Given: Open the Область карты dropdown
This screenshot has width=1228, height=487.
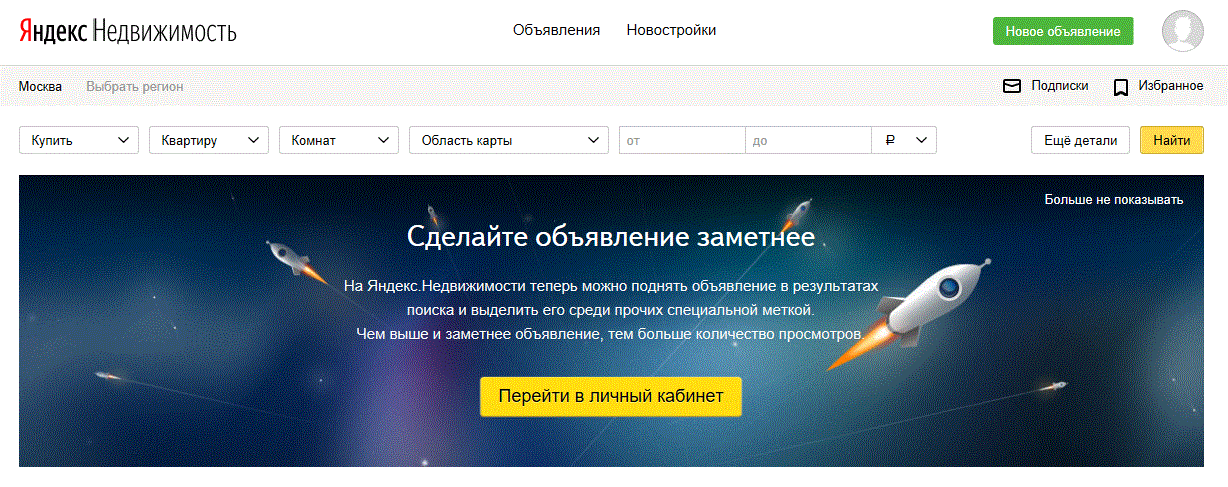Looking at the screenshot, I should 509,140.
